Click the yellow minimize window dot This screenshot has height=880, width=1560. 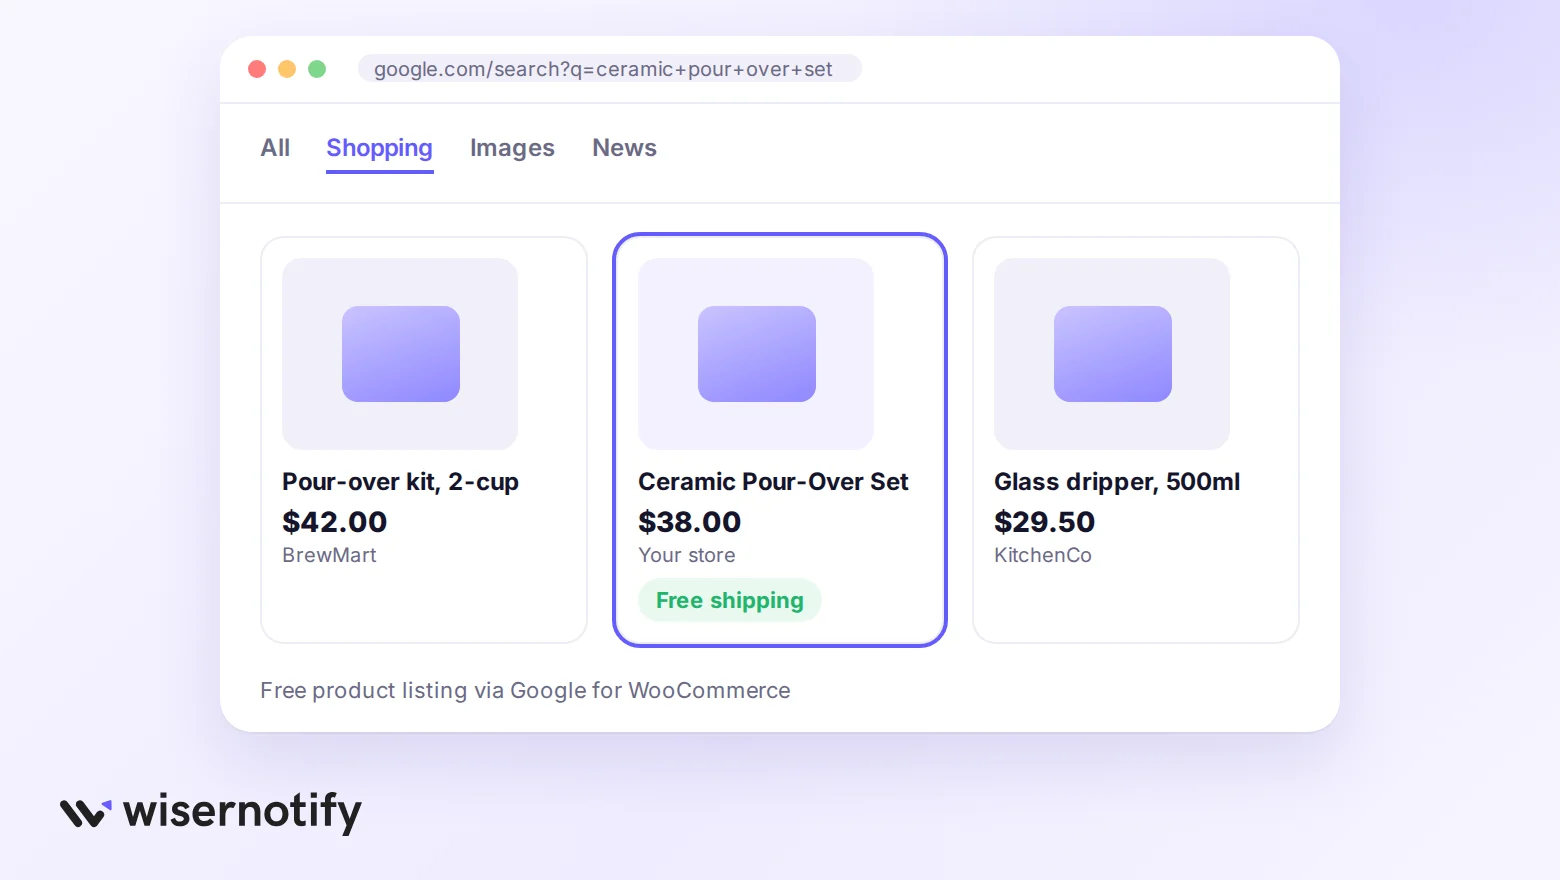(287, 69)
